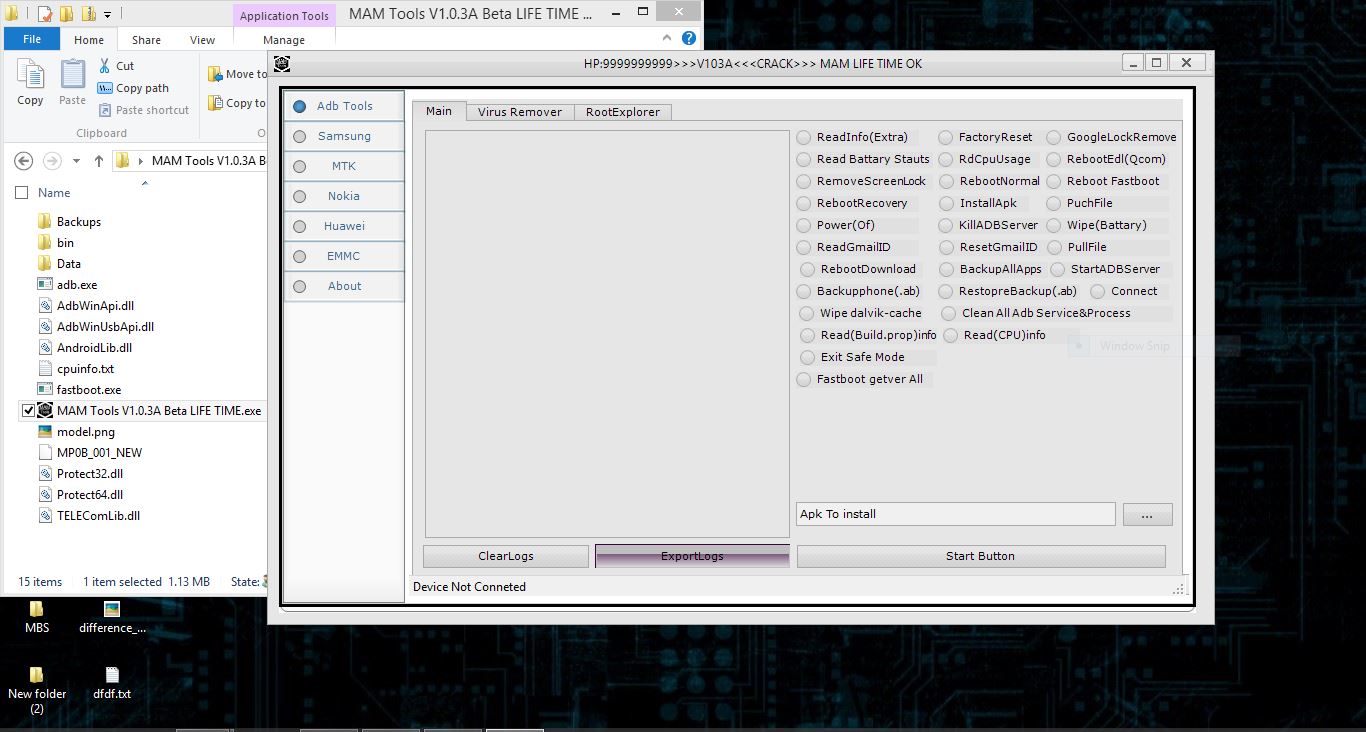Image resolution: width=1366 pixels, height=732 pixels.
Task: Choose the StartADBServer radio option
Action: (x=1058, y=269)
